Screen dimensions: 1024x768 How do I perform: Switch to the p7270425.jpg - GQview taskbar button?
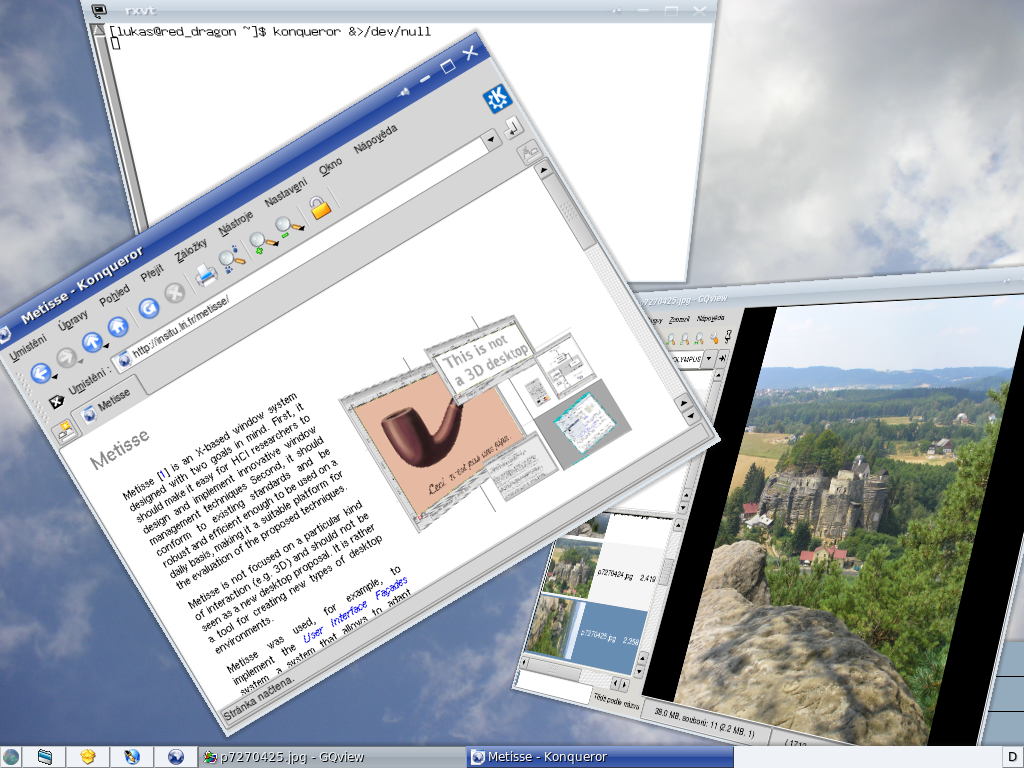[x=330, y=757]
